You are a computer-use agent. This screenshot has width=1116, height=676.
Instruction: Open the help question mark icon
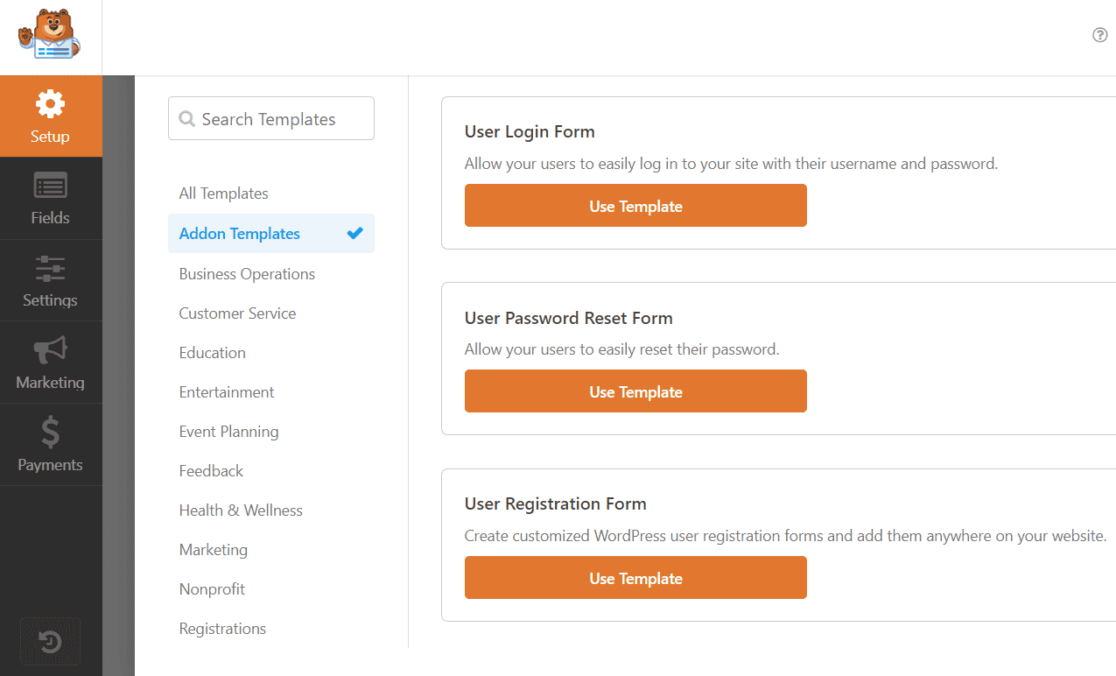pyautogui.click(x=1098, y=34)
